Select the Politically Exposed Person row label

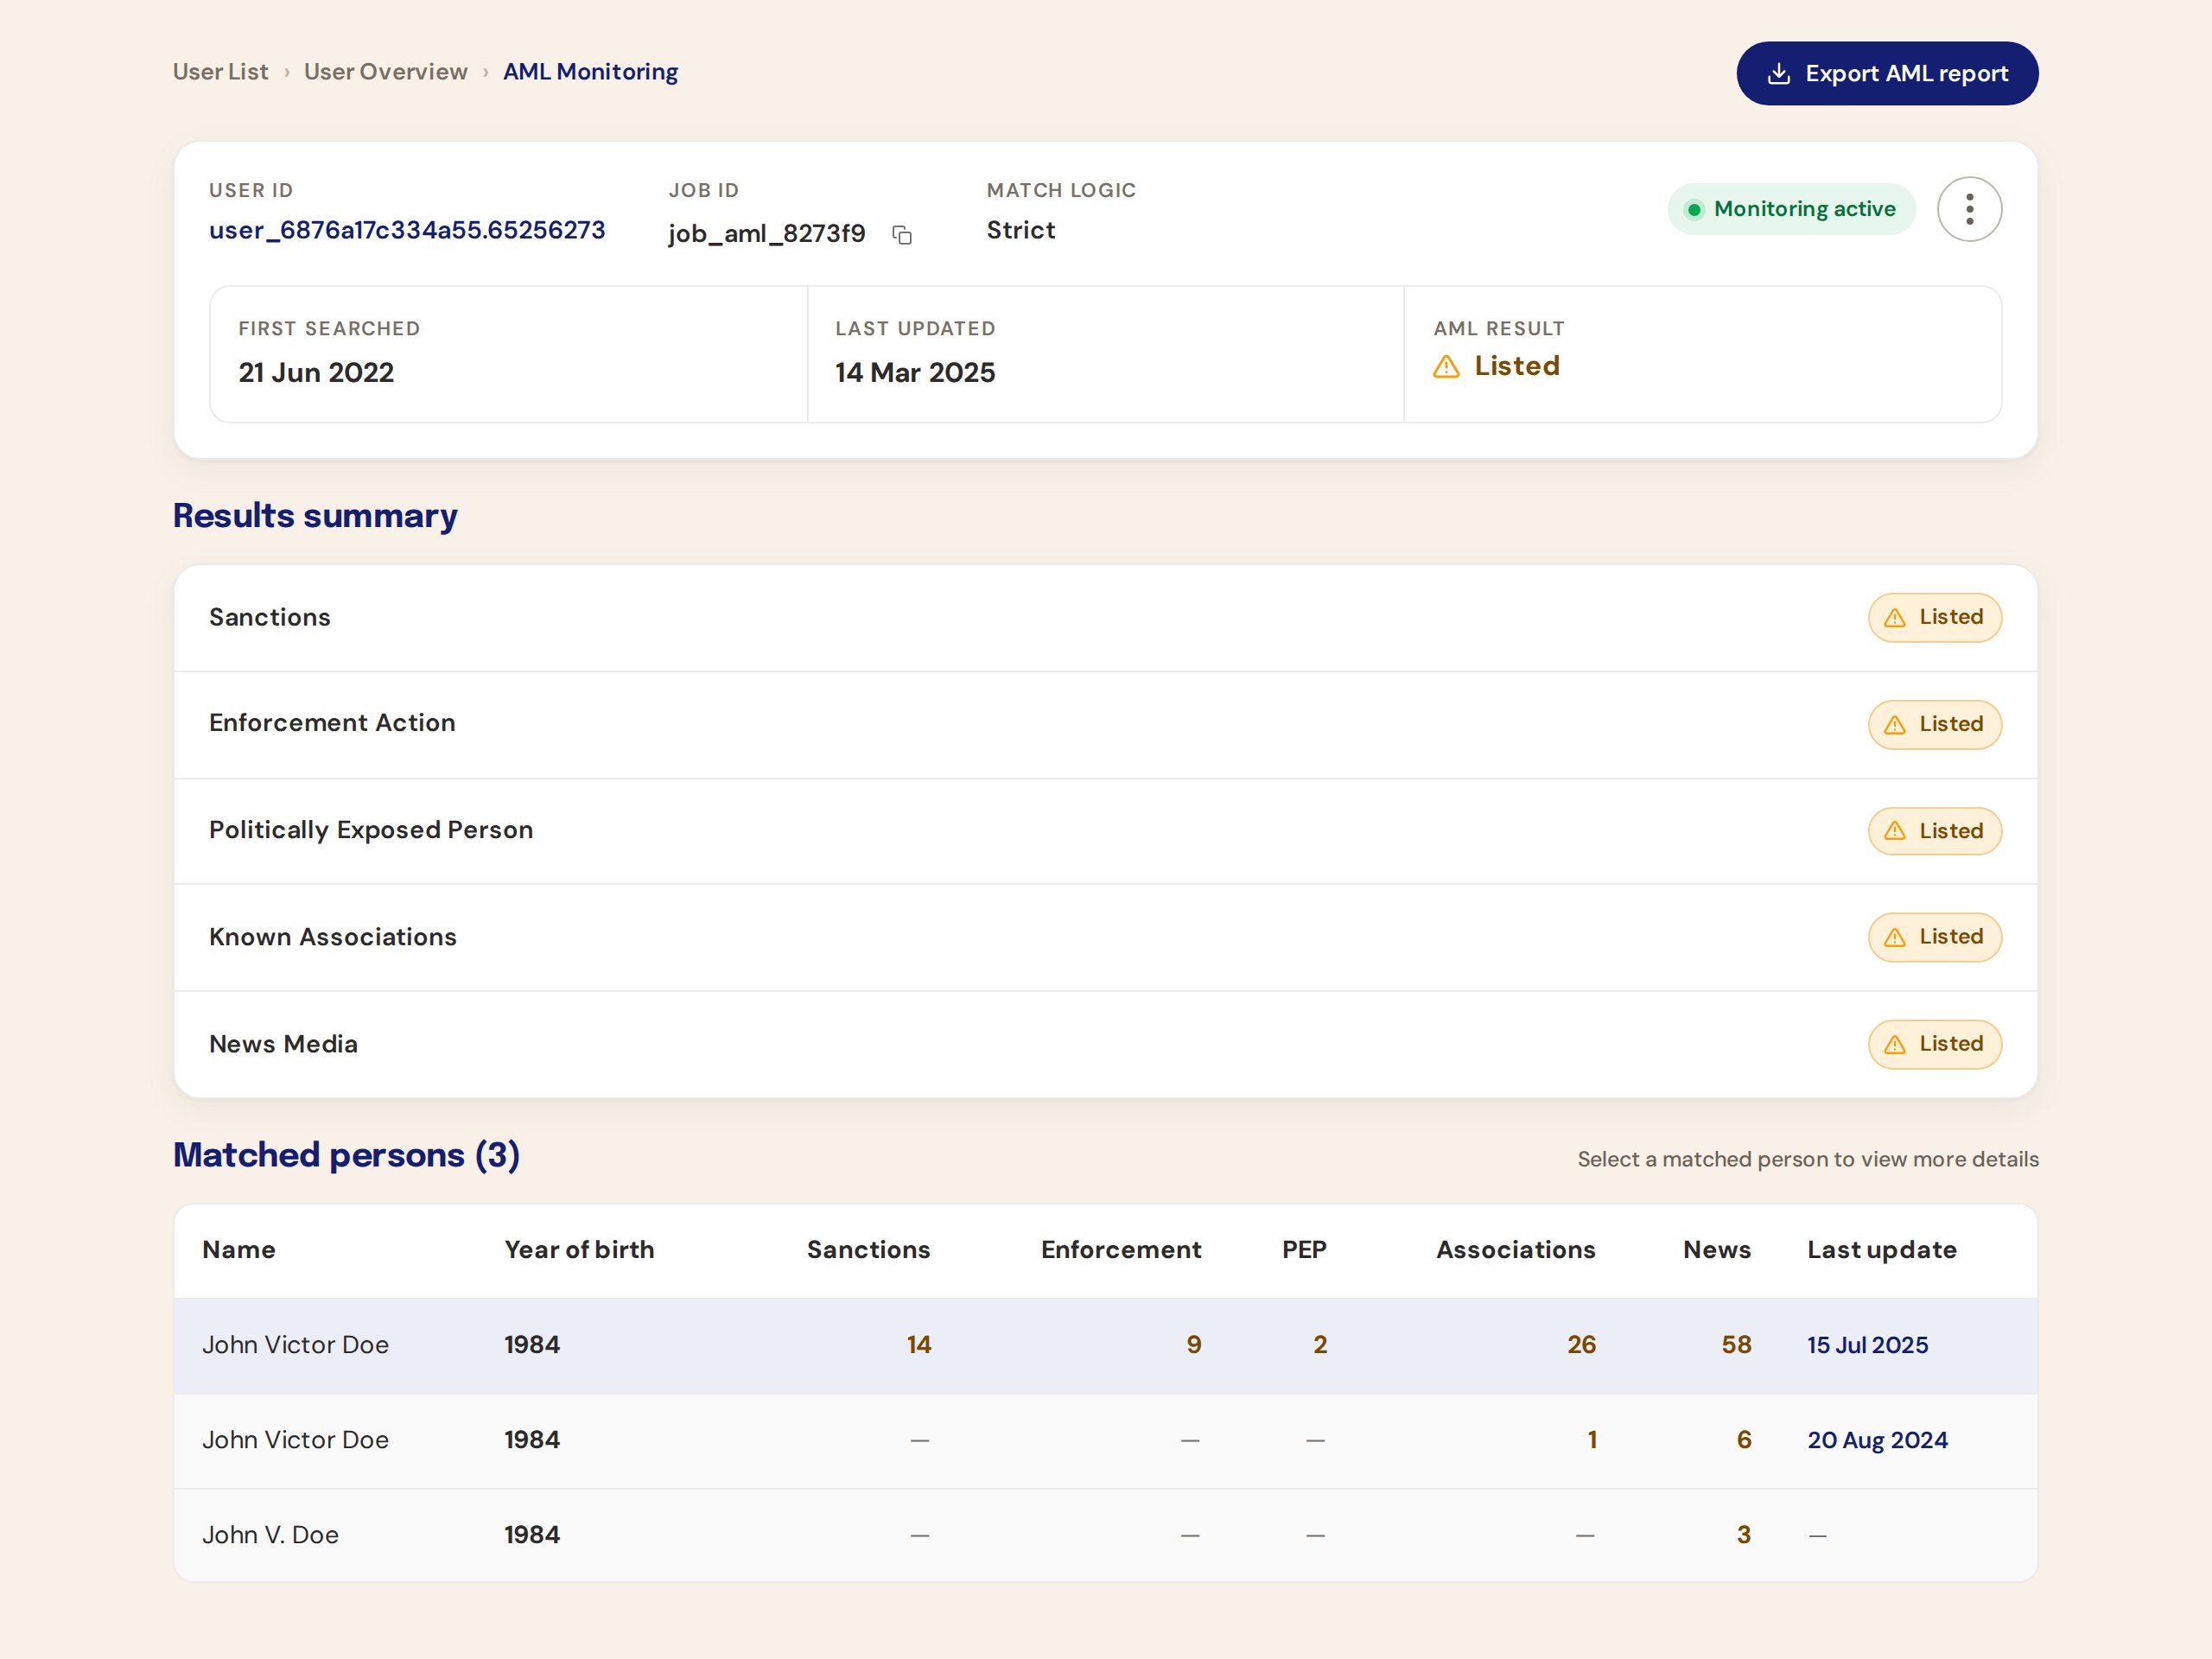pos(371,830)
